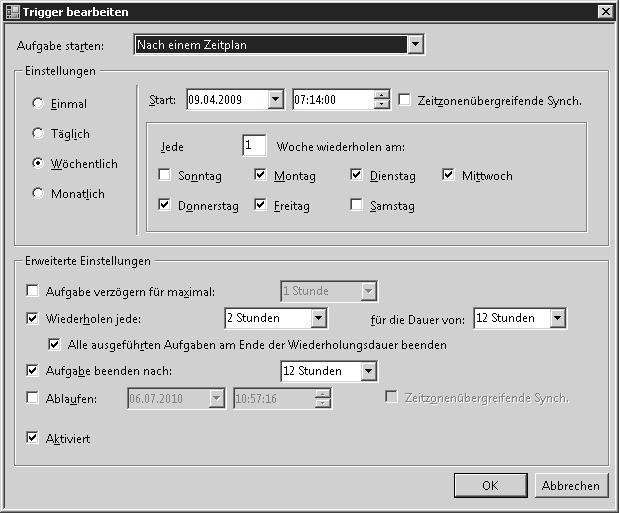
Task: Open the für die Dauer von dropdown
Action: 558,318
